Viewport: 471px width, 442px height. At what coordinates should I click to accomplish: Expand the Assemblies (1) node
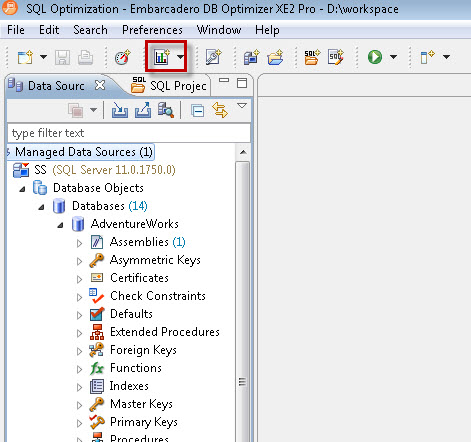(x=79, y=243)
